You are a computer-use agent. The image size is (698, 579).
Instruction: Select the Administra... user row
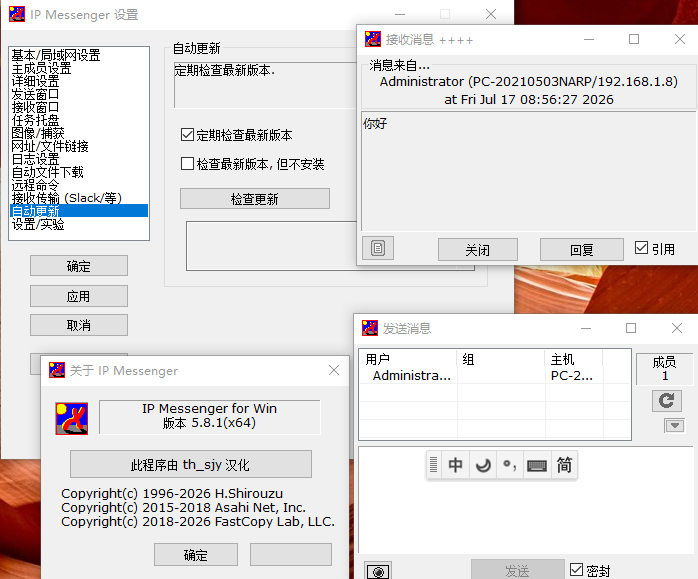coord(495,376)
